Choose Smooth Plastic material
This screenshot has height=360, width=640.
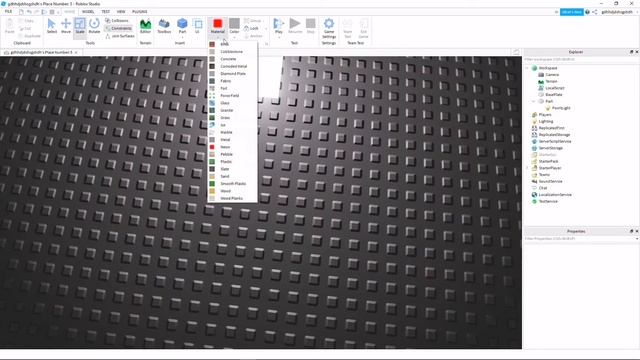[232, 184]
